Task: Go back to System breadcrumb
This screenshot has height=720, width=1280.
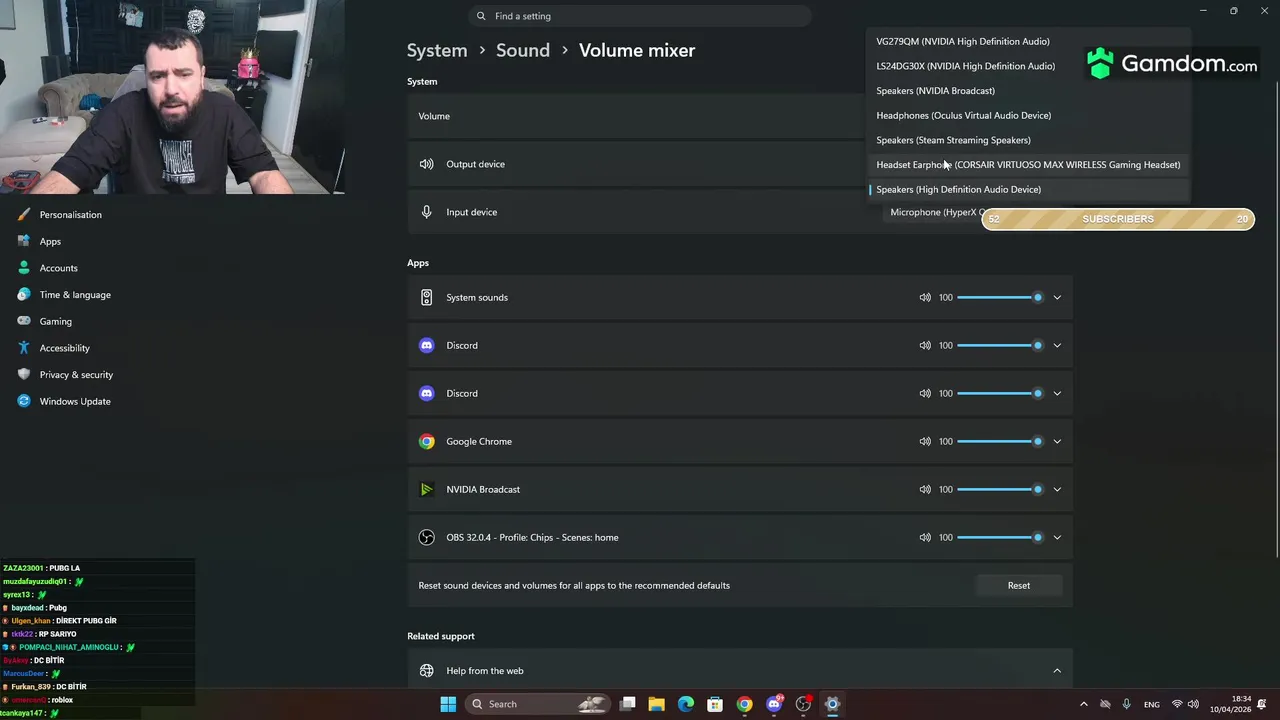Action: (x=437, y=50)
